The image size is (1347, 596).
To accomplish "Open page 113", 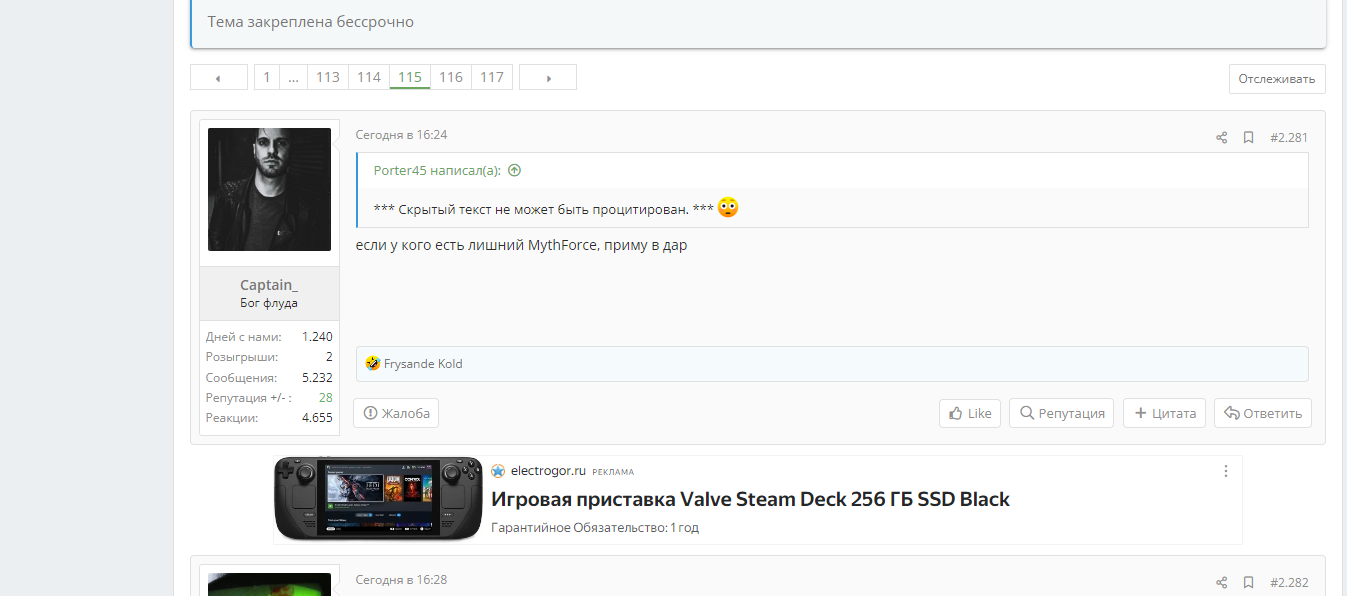I will pos(328,78).
